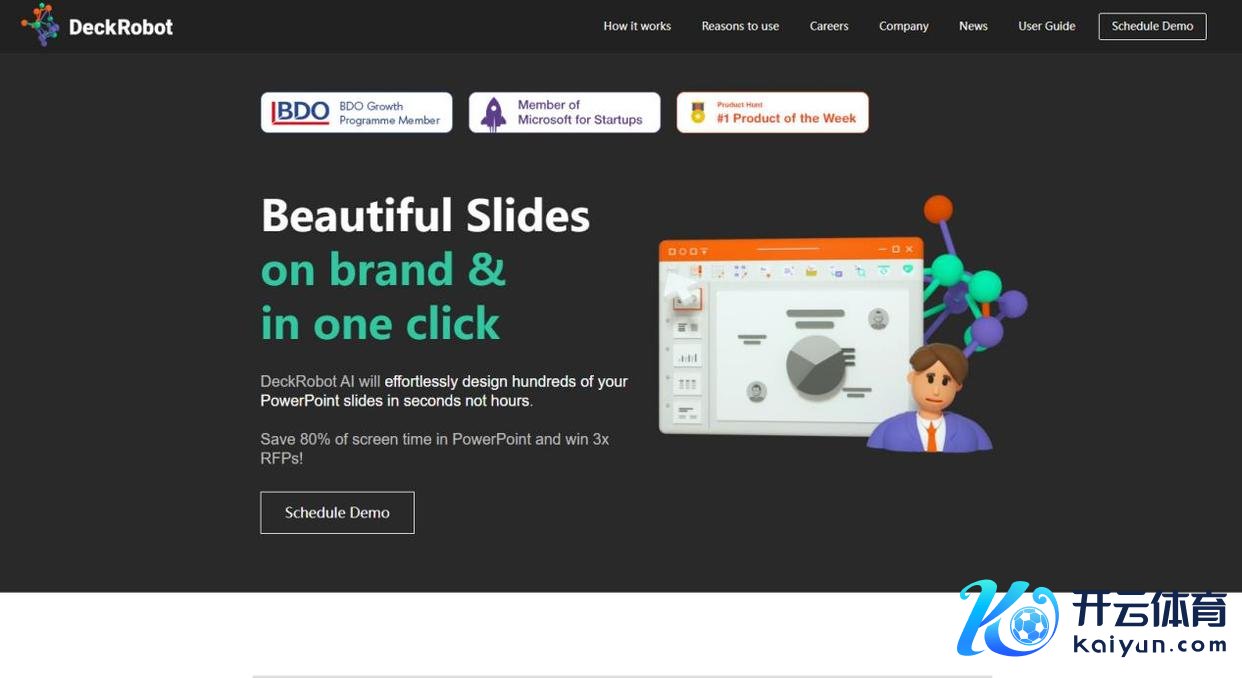
Task: Click the yellow folder icon in illustration toolbar
Action: click(811, 271)
